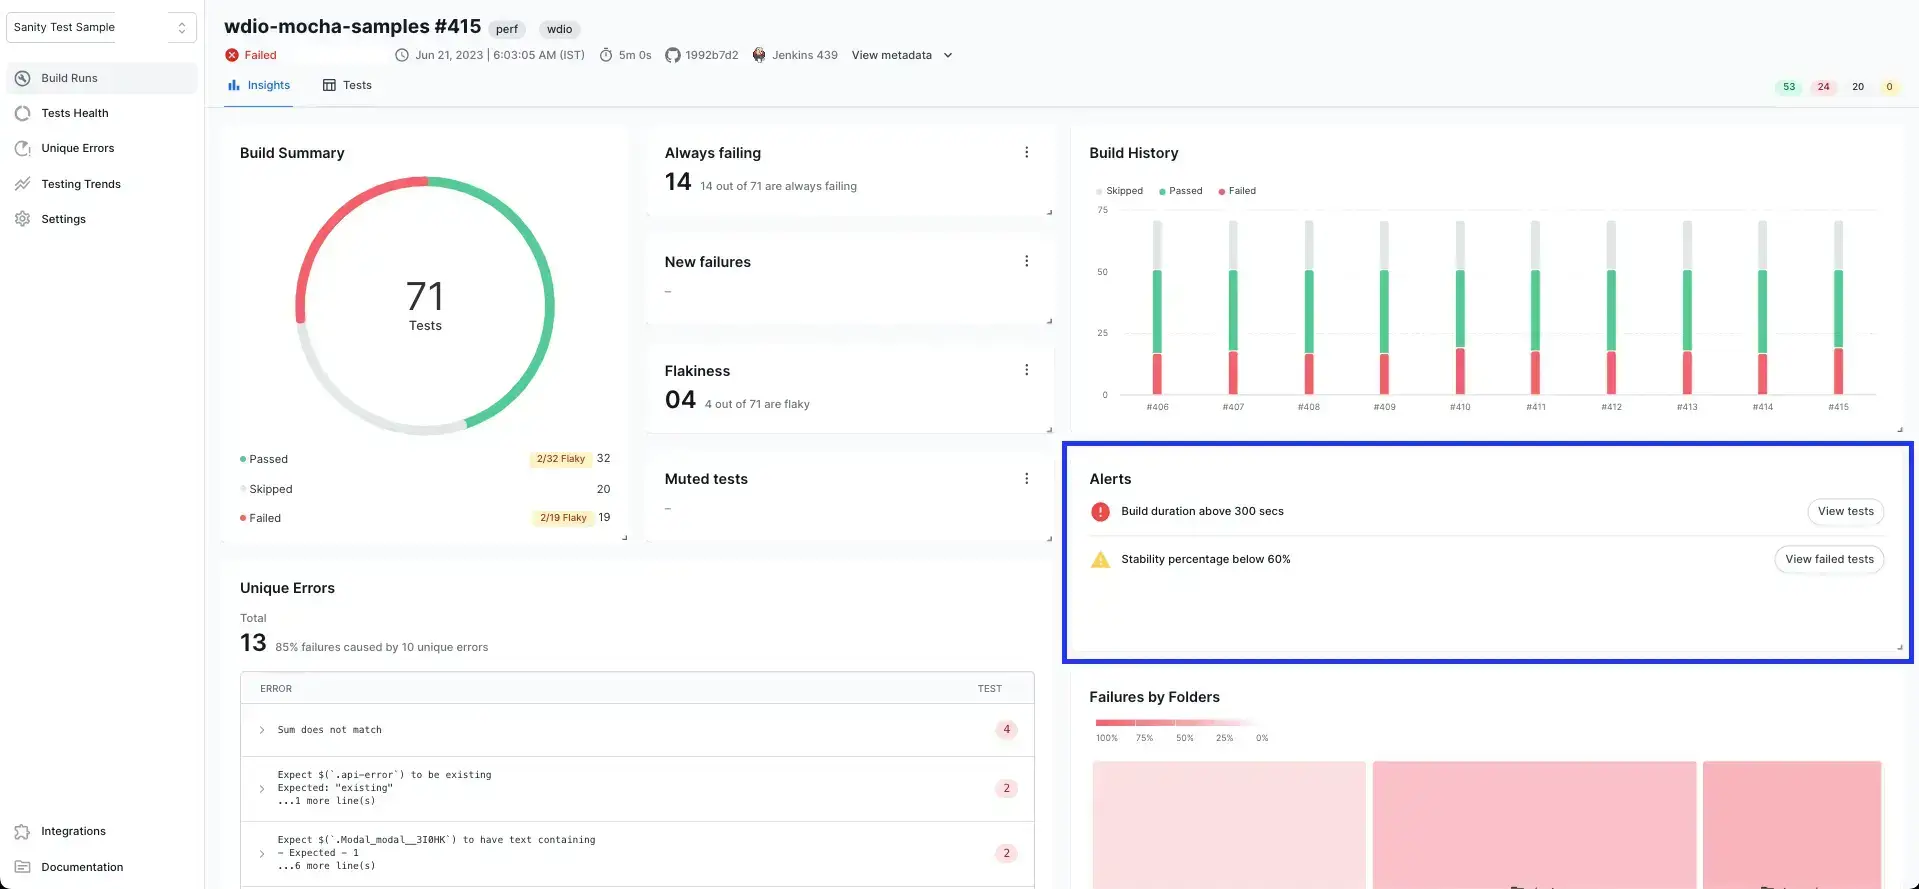Click the Testing Trends chart icon
The image size is (1919, 889).
tap(23, 184)
